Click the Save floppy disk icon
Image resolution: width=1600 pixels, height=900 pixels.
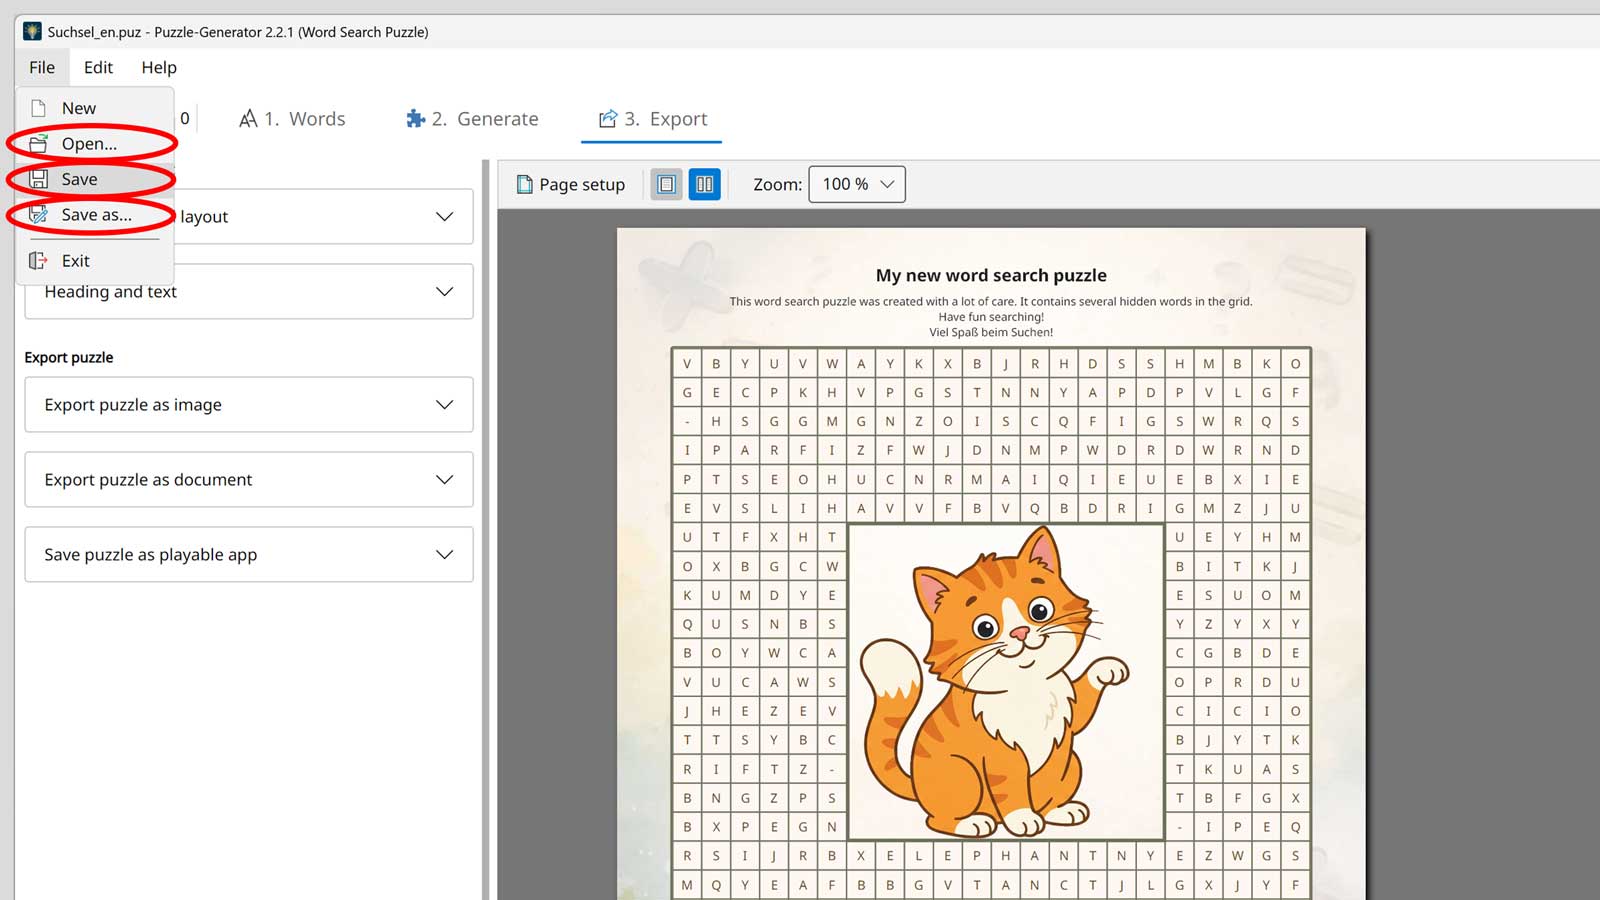click(38, 179)
